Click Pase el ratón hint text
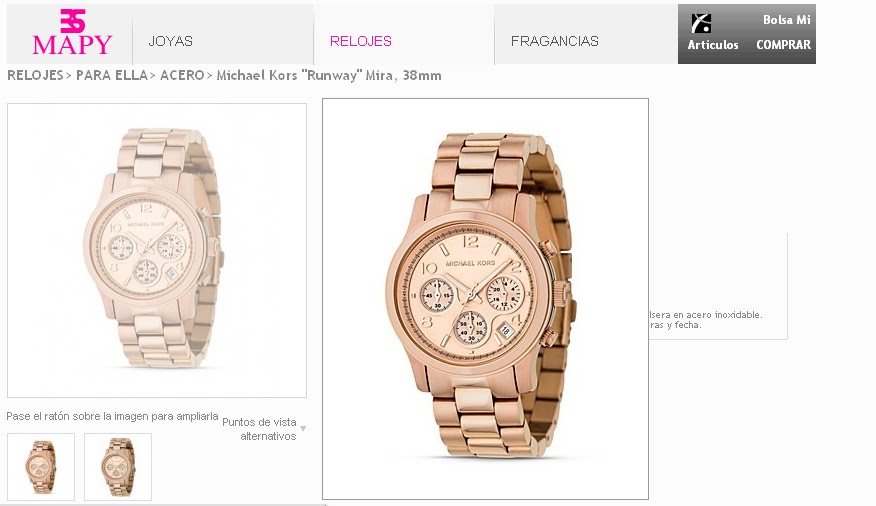 (112, 416)
